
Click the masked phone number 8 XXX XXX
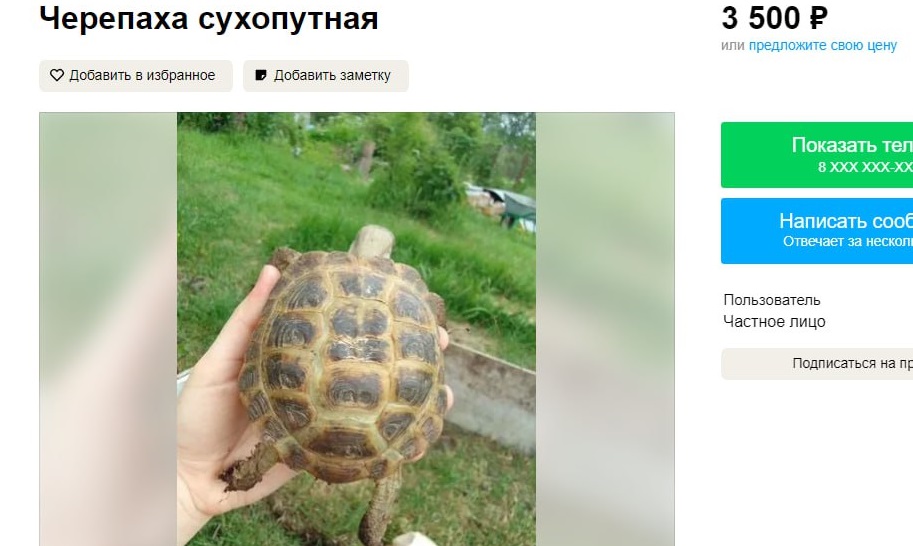point(865,167)
